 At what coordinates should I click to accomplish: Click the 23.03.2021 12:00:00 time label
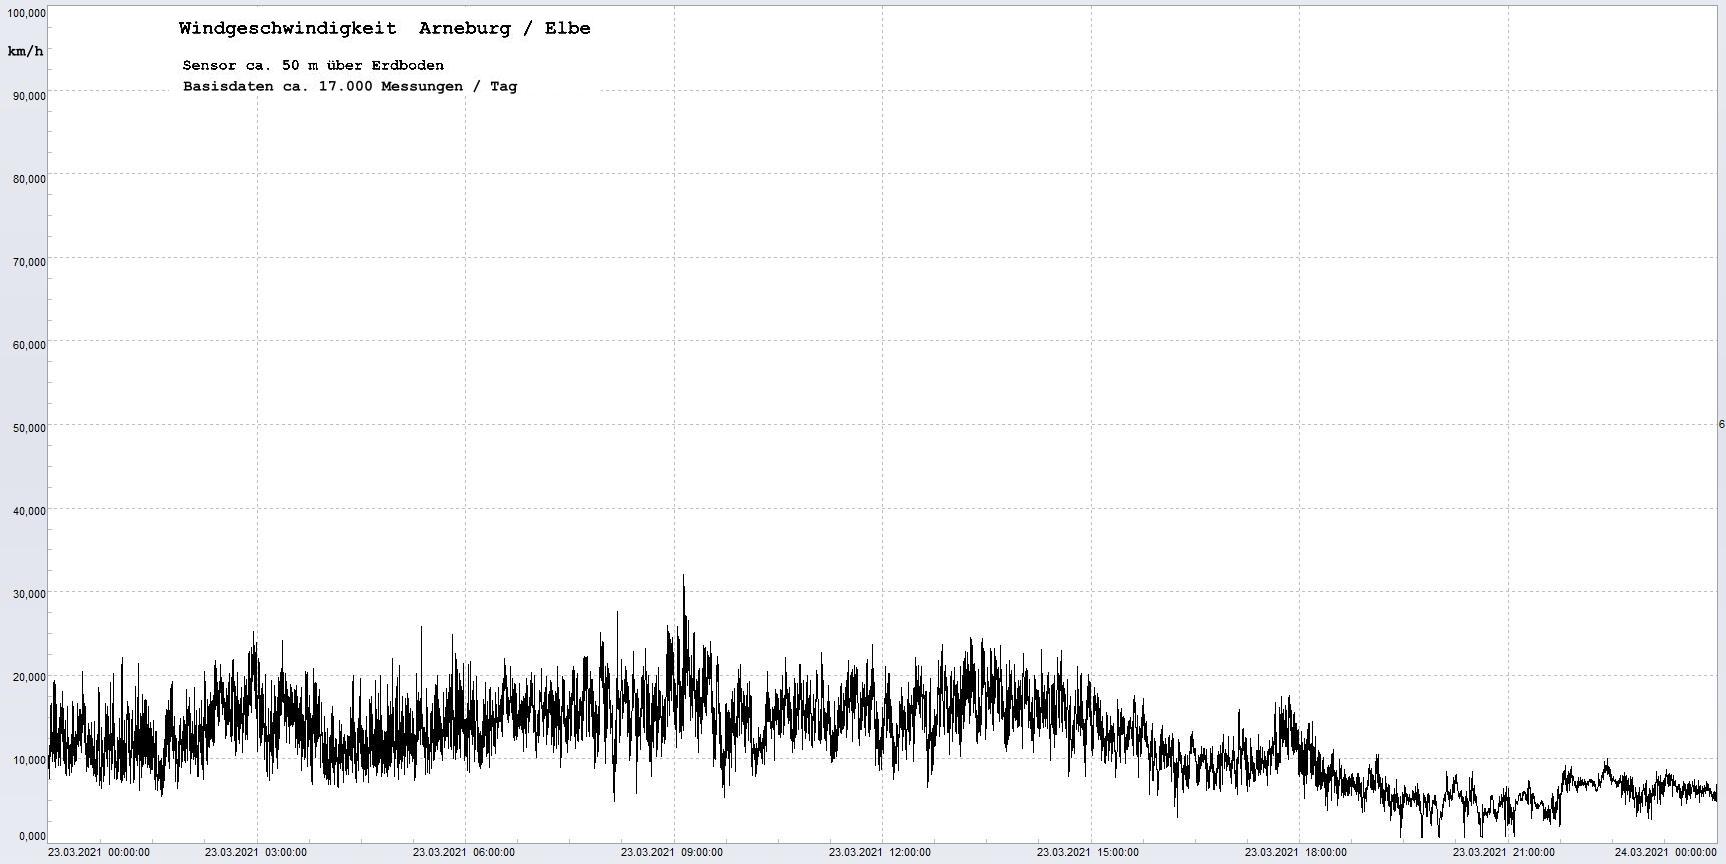pos(880,852)
